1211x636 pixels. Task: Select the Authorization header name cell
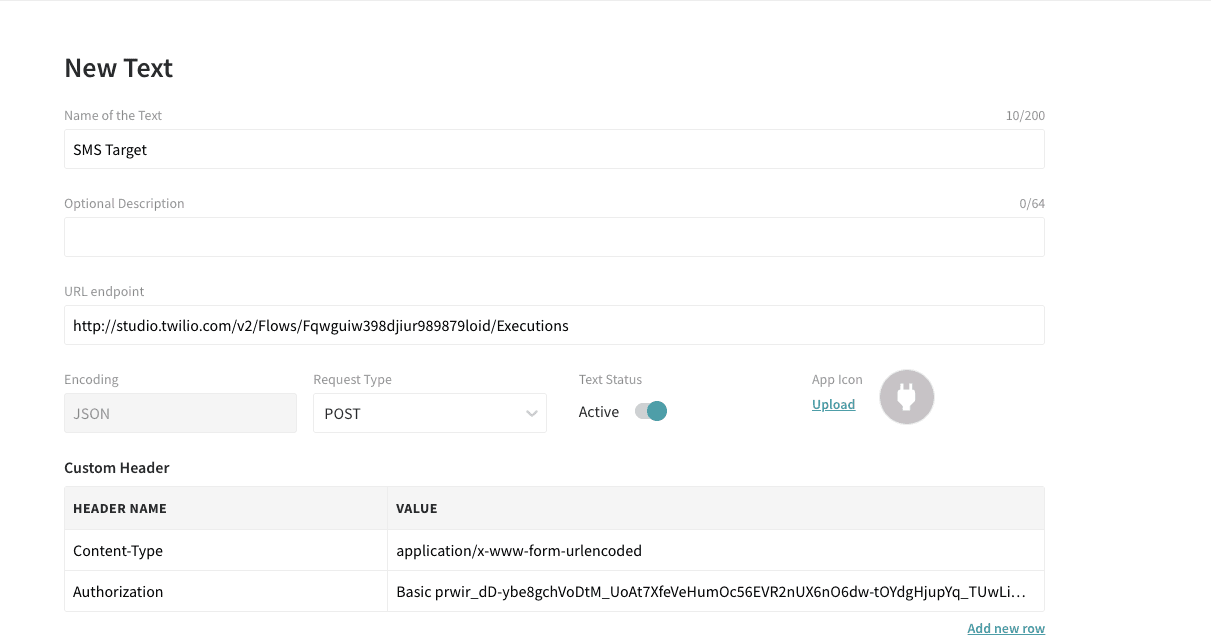[x=225, y=592]
